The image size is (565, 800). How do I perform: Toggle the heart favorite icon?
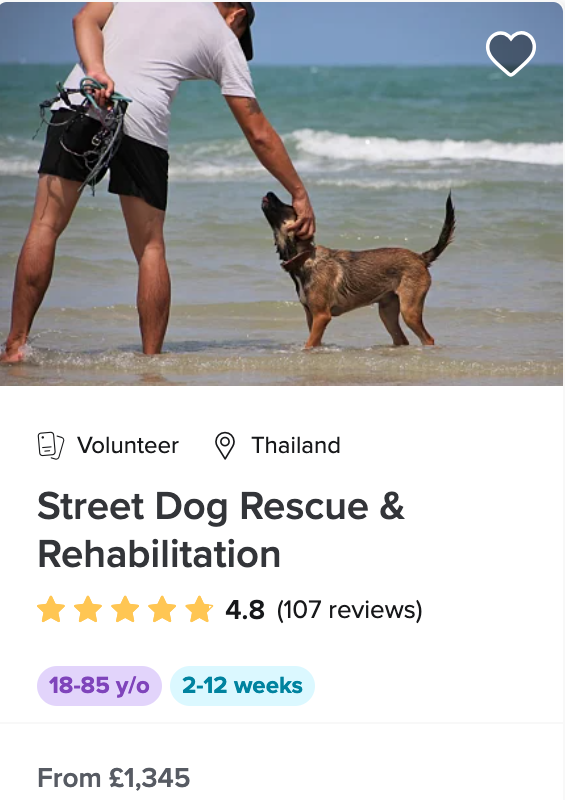pos(511,53)
